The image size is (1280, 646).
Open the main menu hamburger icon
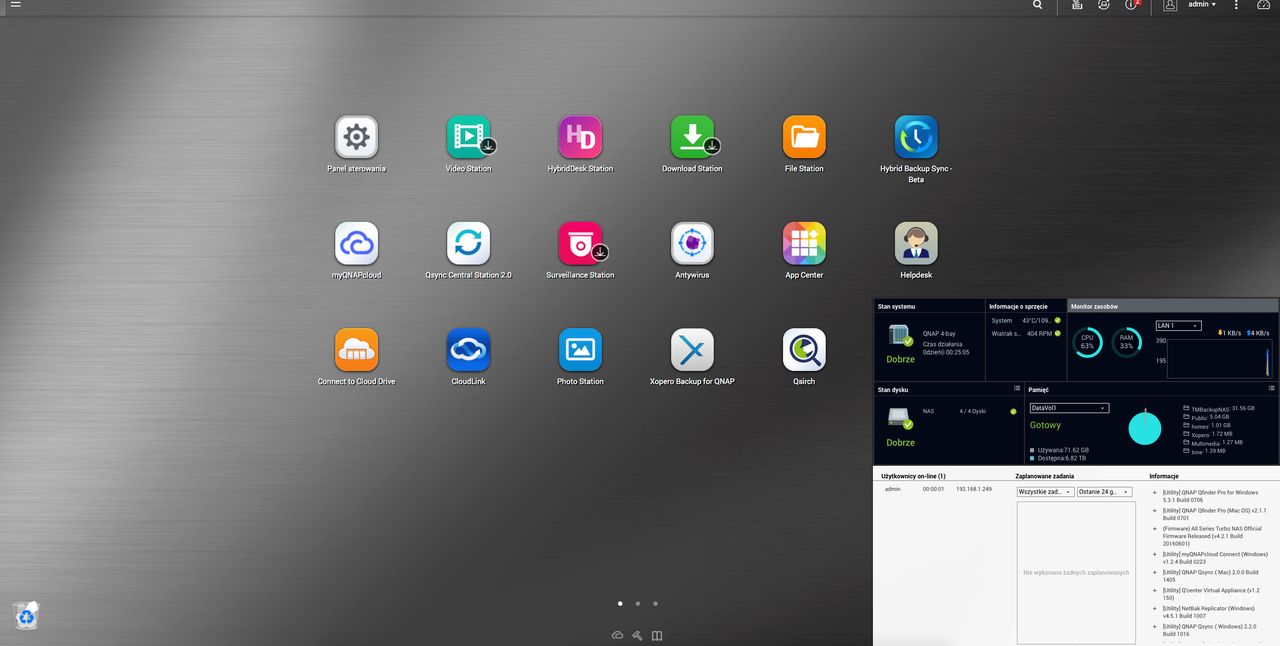pyautogui.click(x=15, y=5)
